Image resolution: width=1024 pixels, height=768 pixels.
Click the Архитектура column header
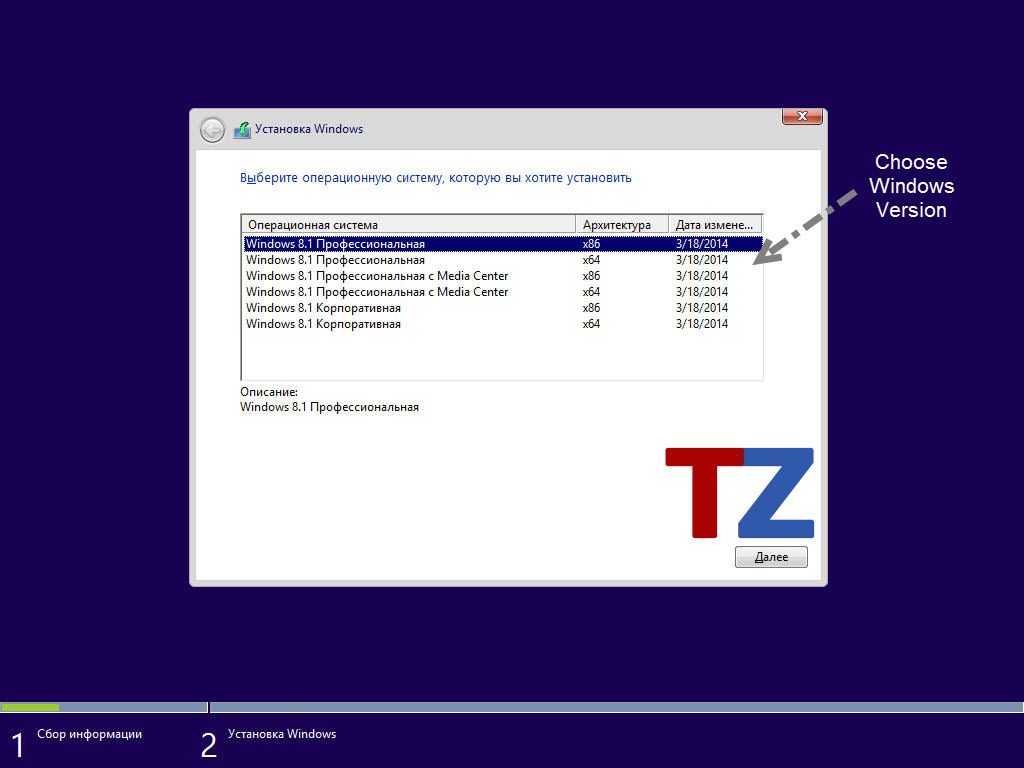point(622,225)
